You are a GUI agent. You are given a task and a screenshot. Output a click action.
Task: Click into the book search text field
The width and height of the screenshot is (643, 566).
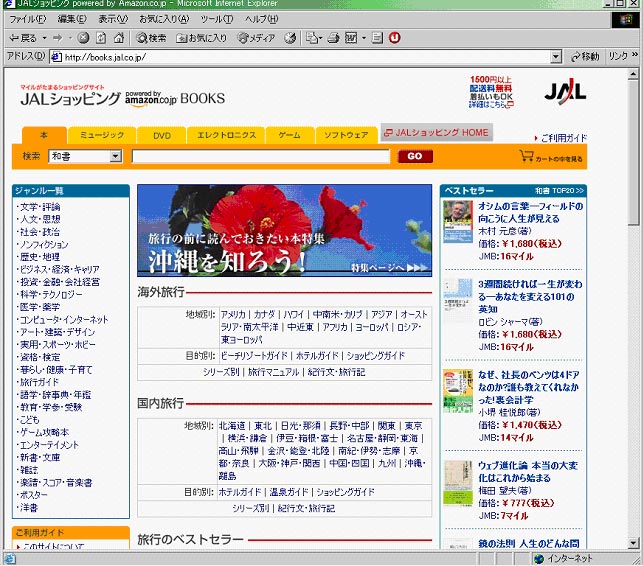point(260,156)
